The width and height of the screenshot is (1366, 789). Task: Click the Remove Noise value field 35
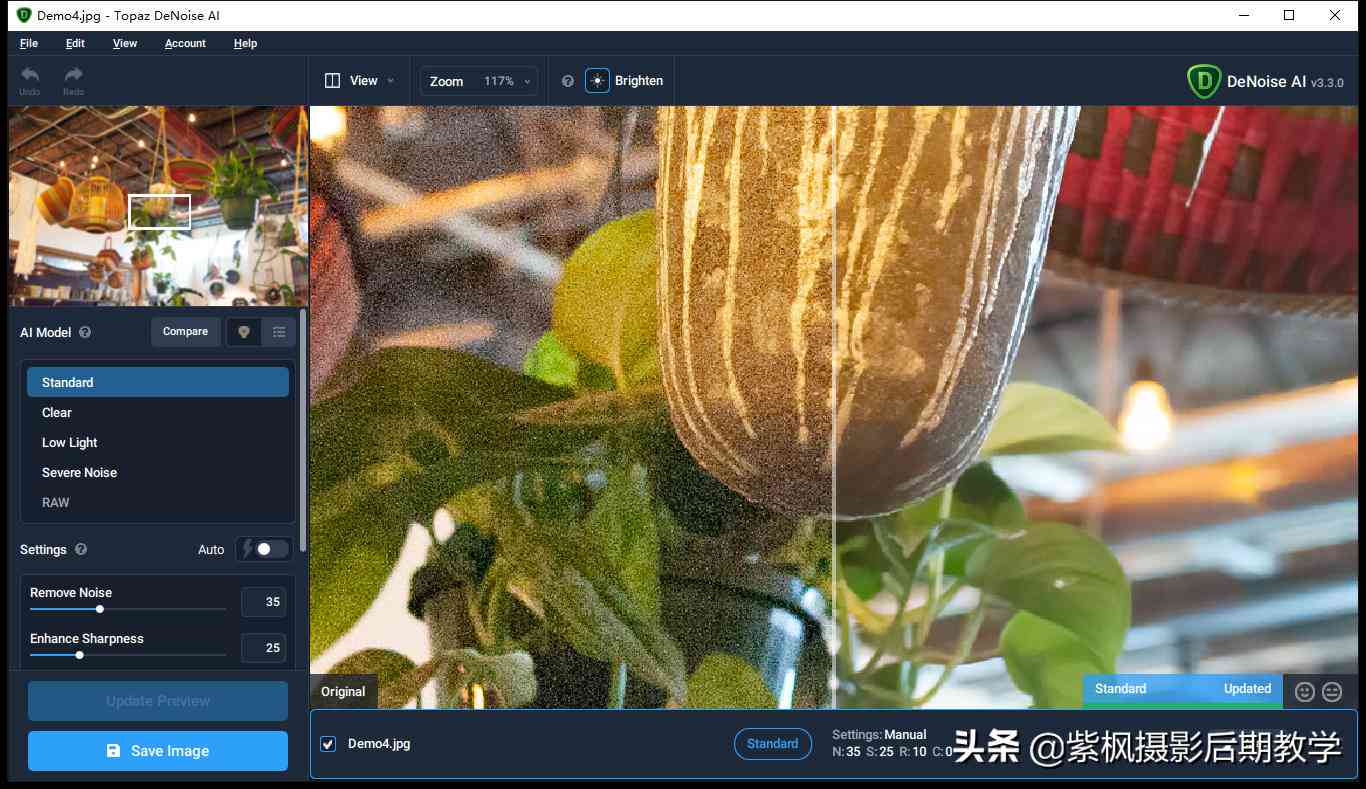[264, 602]
